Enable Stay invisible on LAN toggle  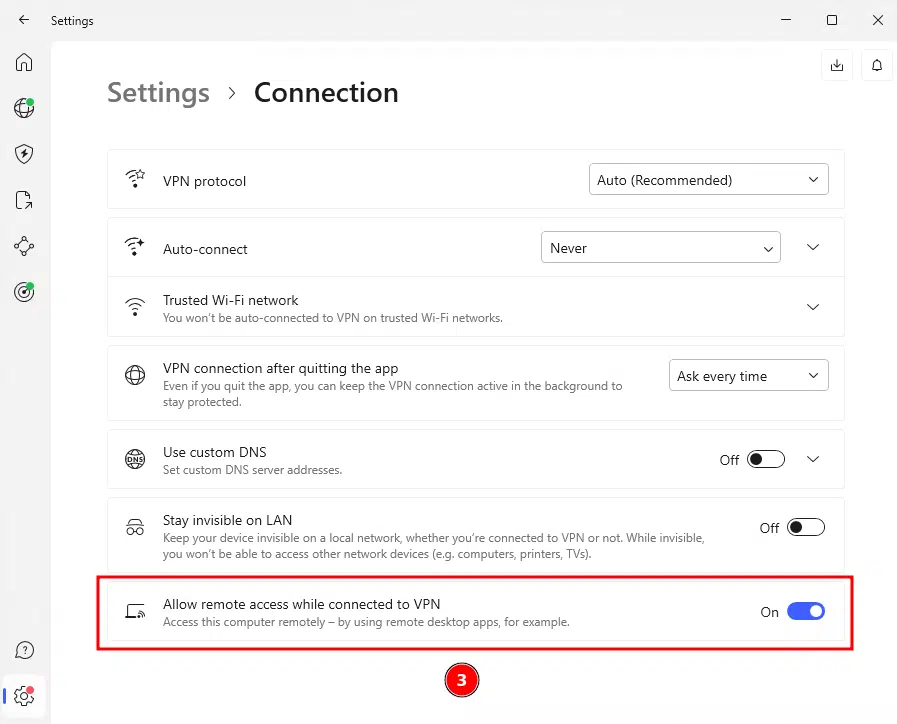[806, 527]
